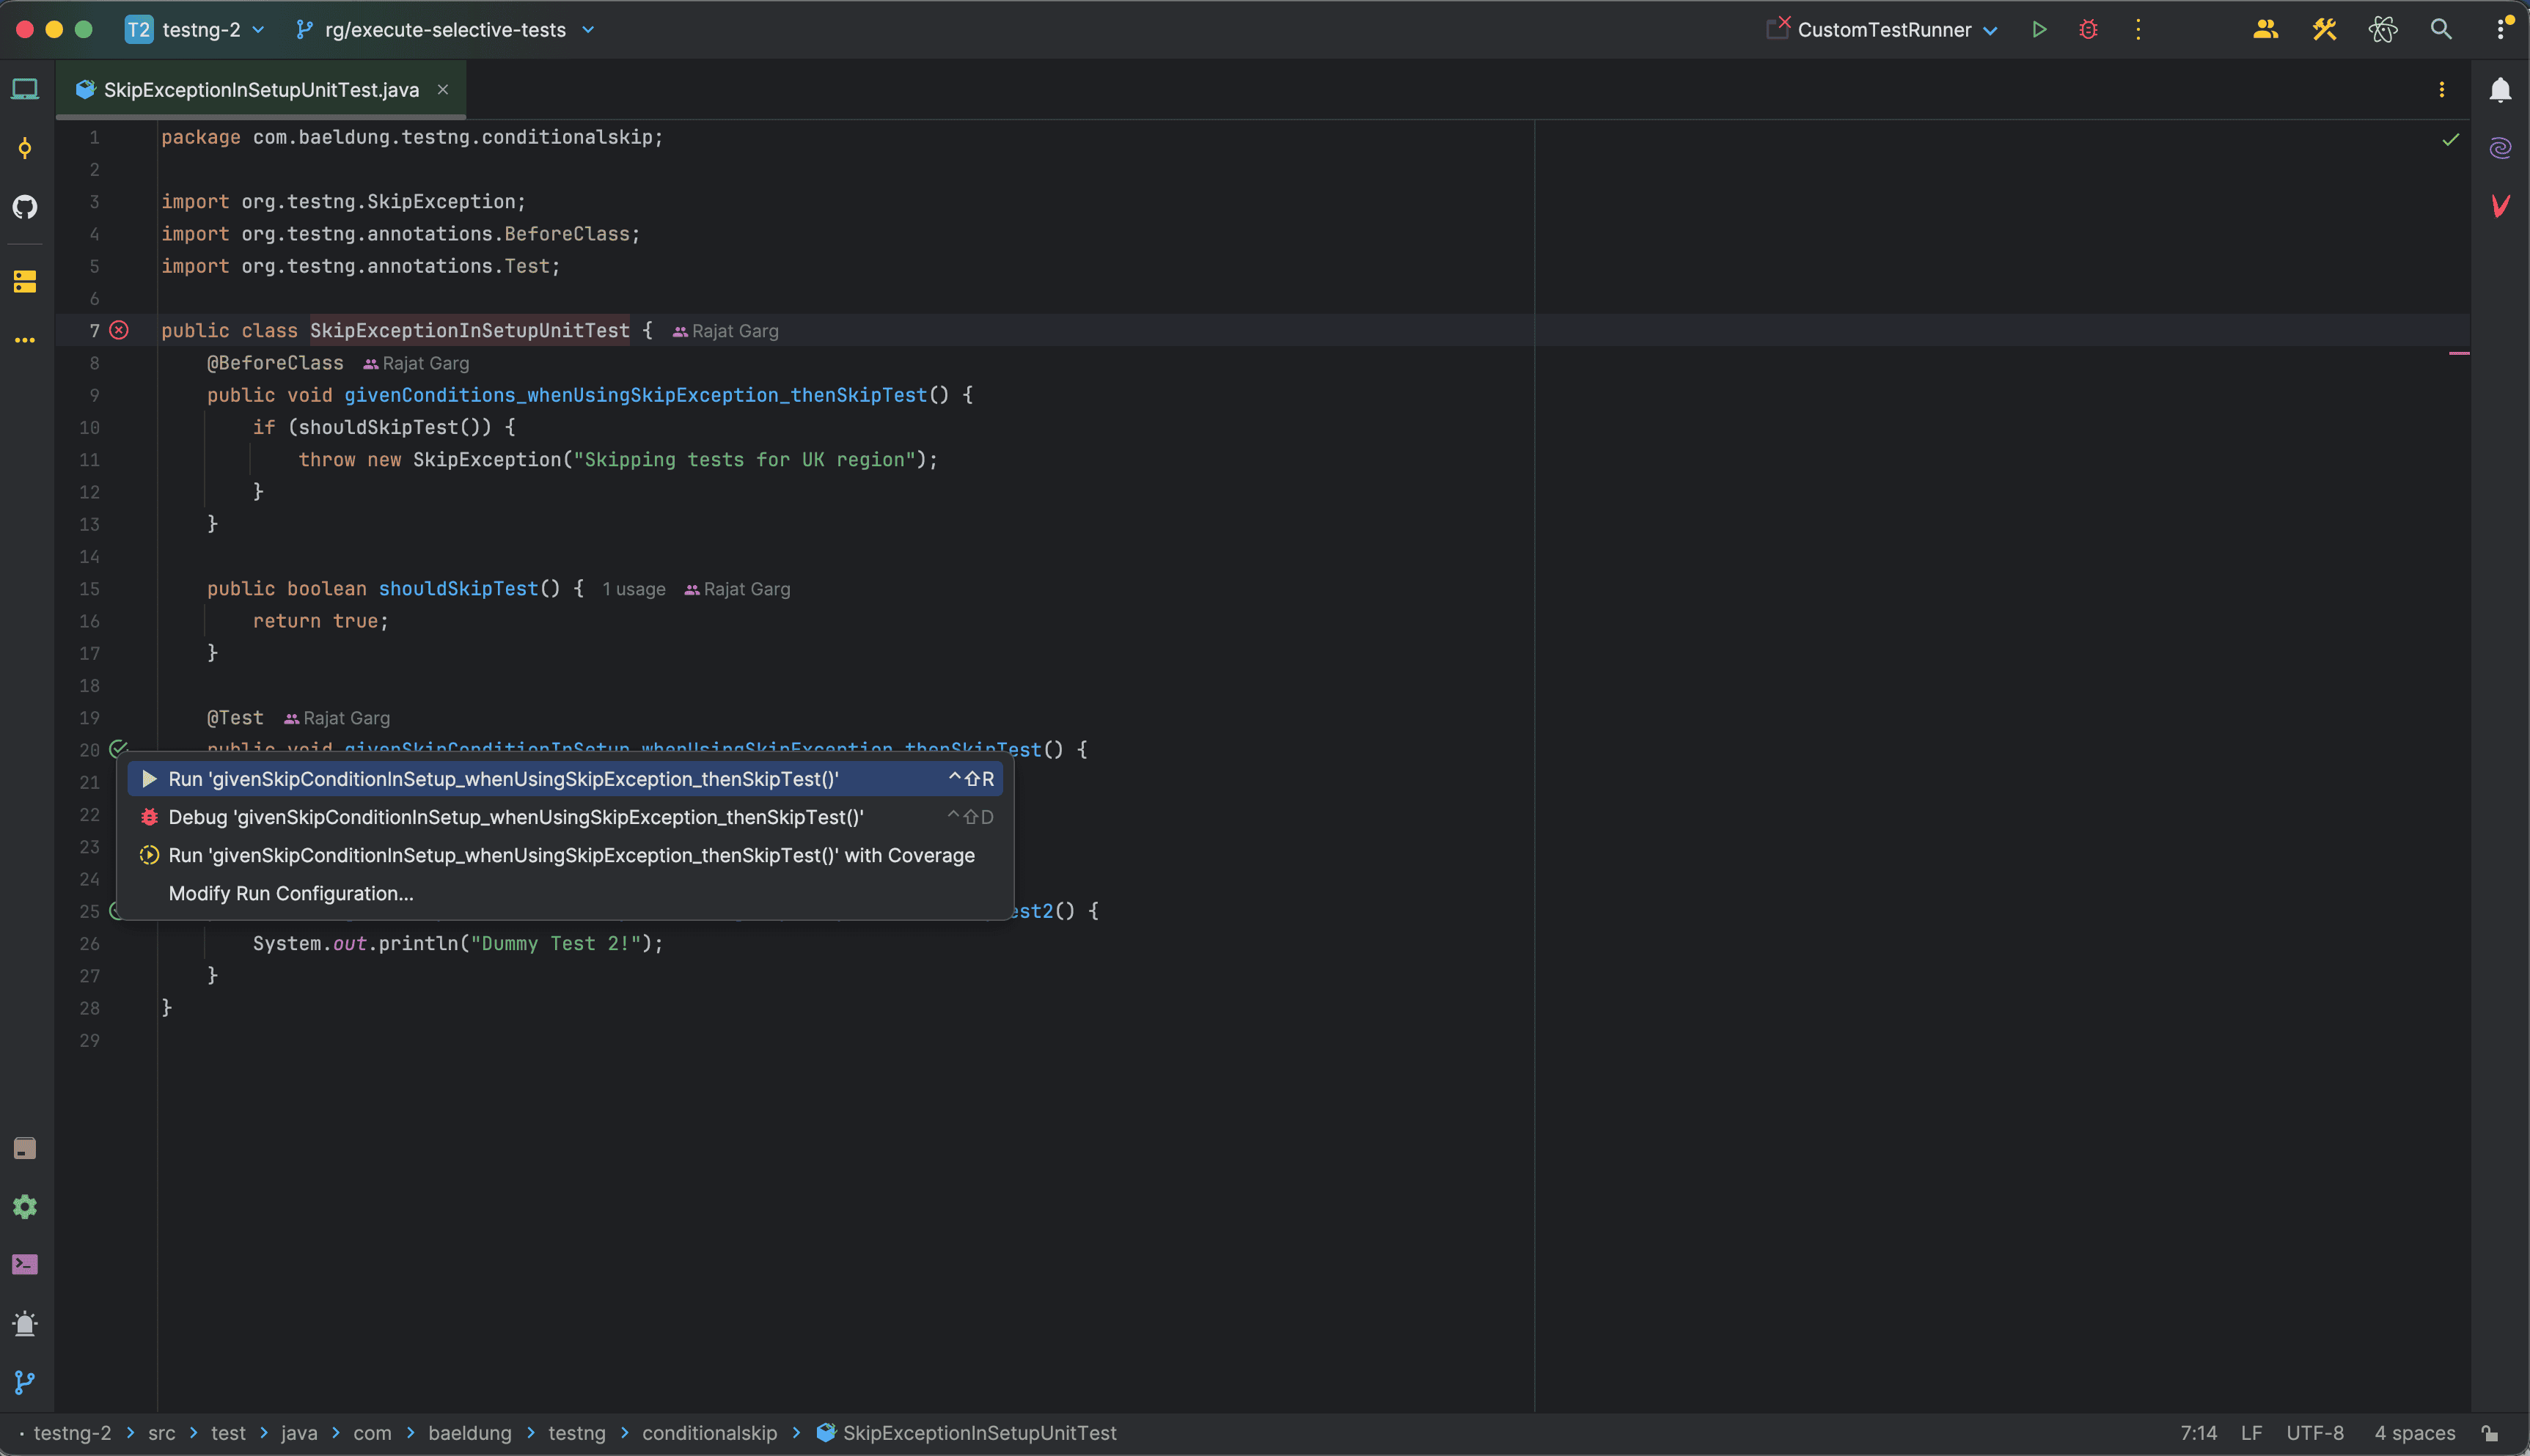The width and height of the screenshot is (2530, 1456).
Task: Click the Debug bug icon in toolbar
Action: 2088,30
